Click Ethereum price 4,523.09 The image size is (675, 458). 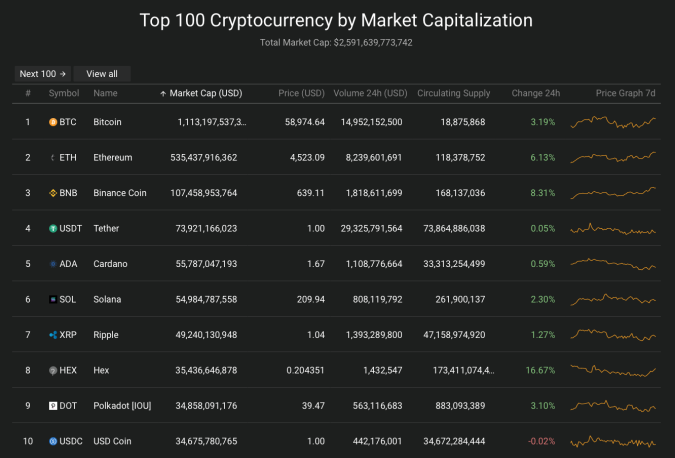(x=307, y=158)
